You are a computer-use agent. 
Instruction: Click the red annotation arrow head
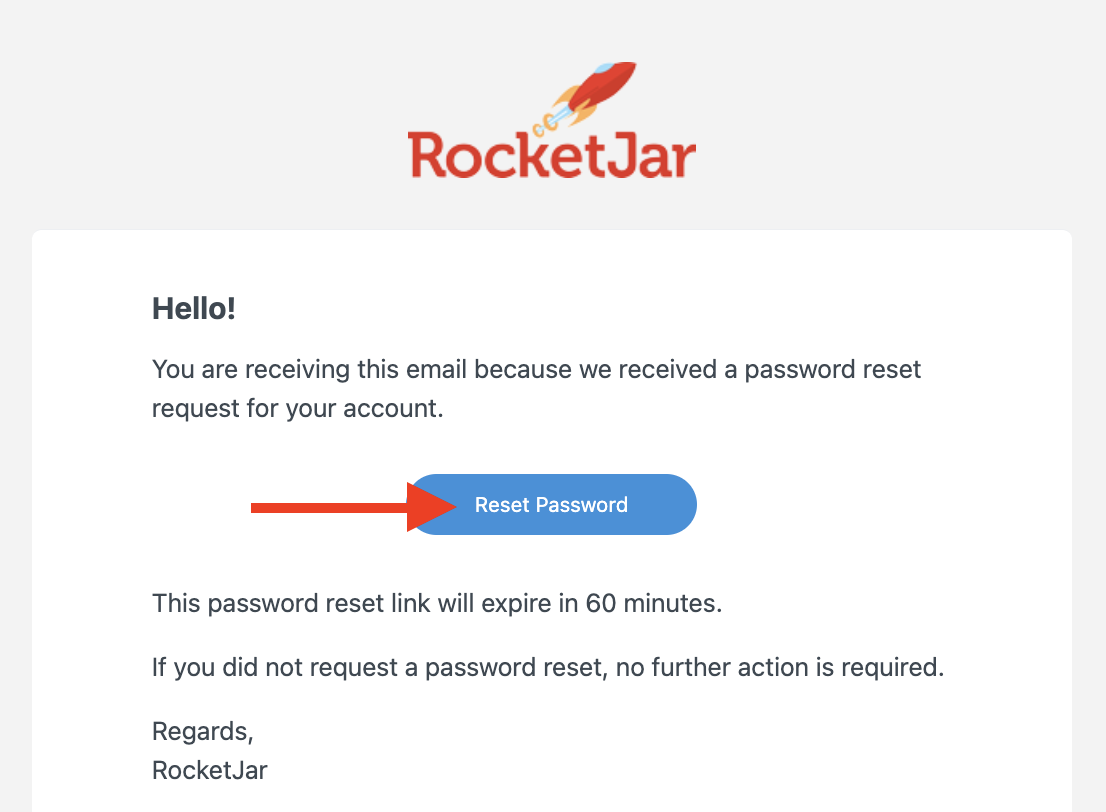coord(431,507)
